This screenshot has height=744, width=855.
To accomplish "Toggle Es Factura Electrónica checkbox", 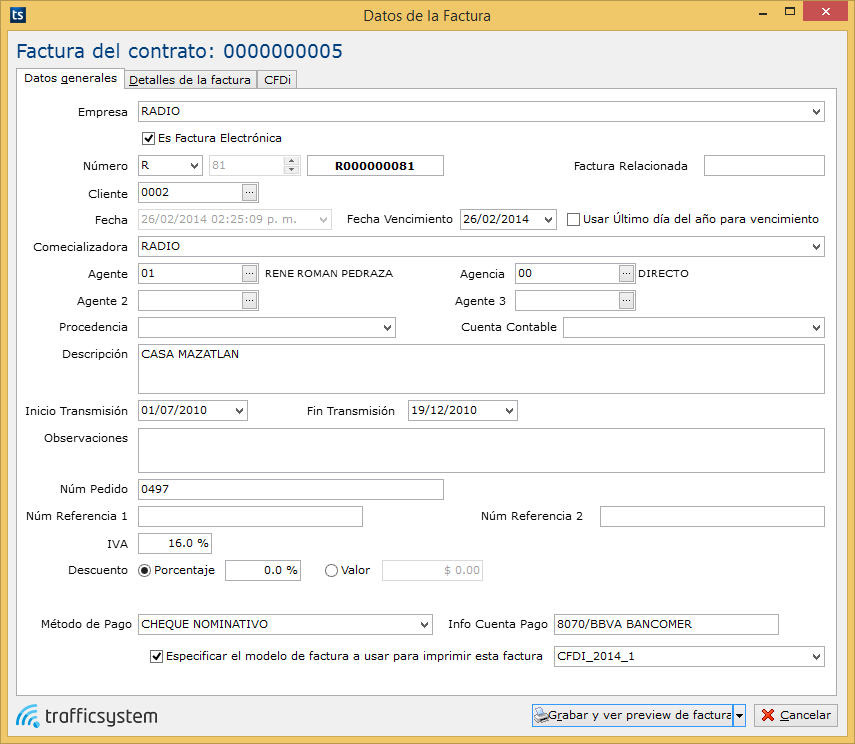I will pos(148,139).
